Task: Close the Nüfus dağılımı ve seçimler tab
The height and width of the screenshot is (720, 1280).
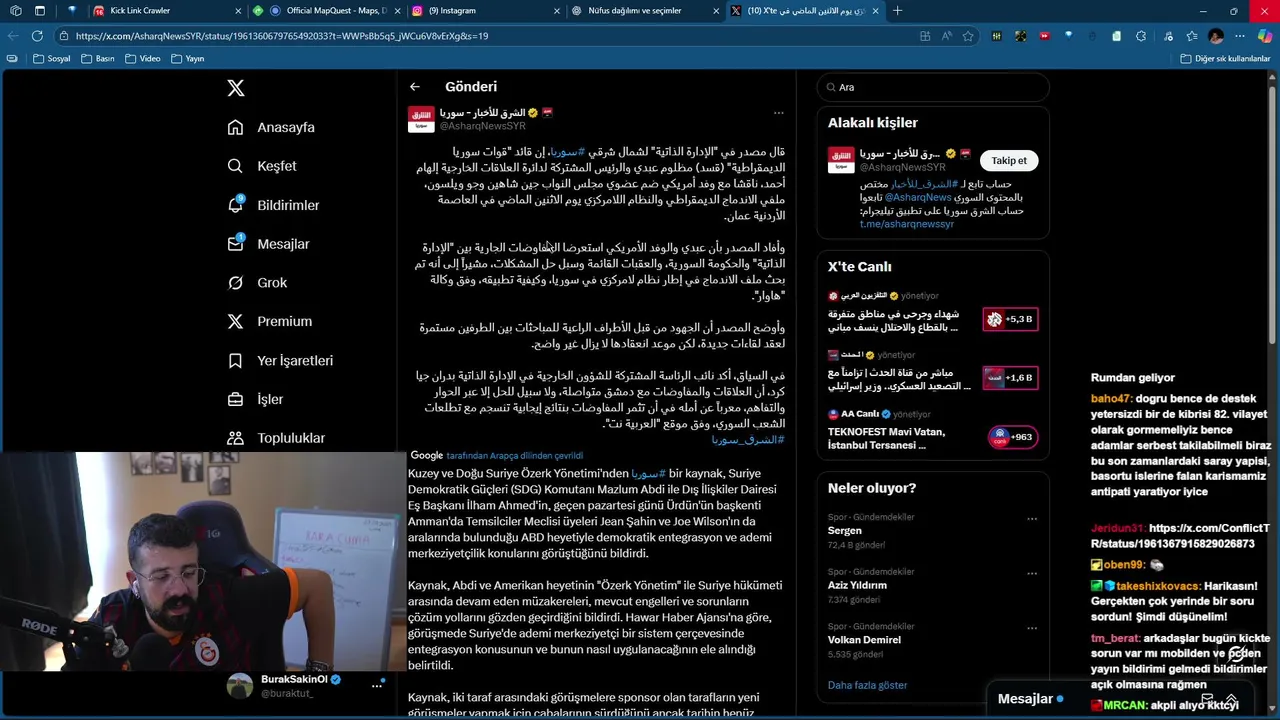Action: [717, 11]
